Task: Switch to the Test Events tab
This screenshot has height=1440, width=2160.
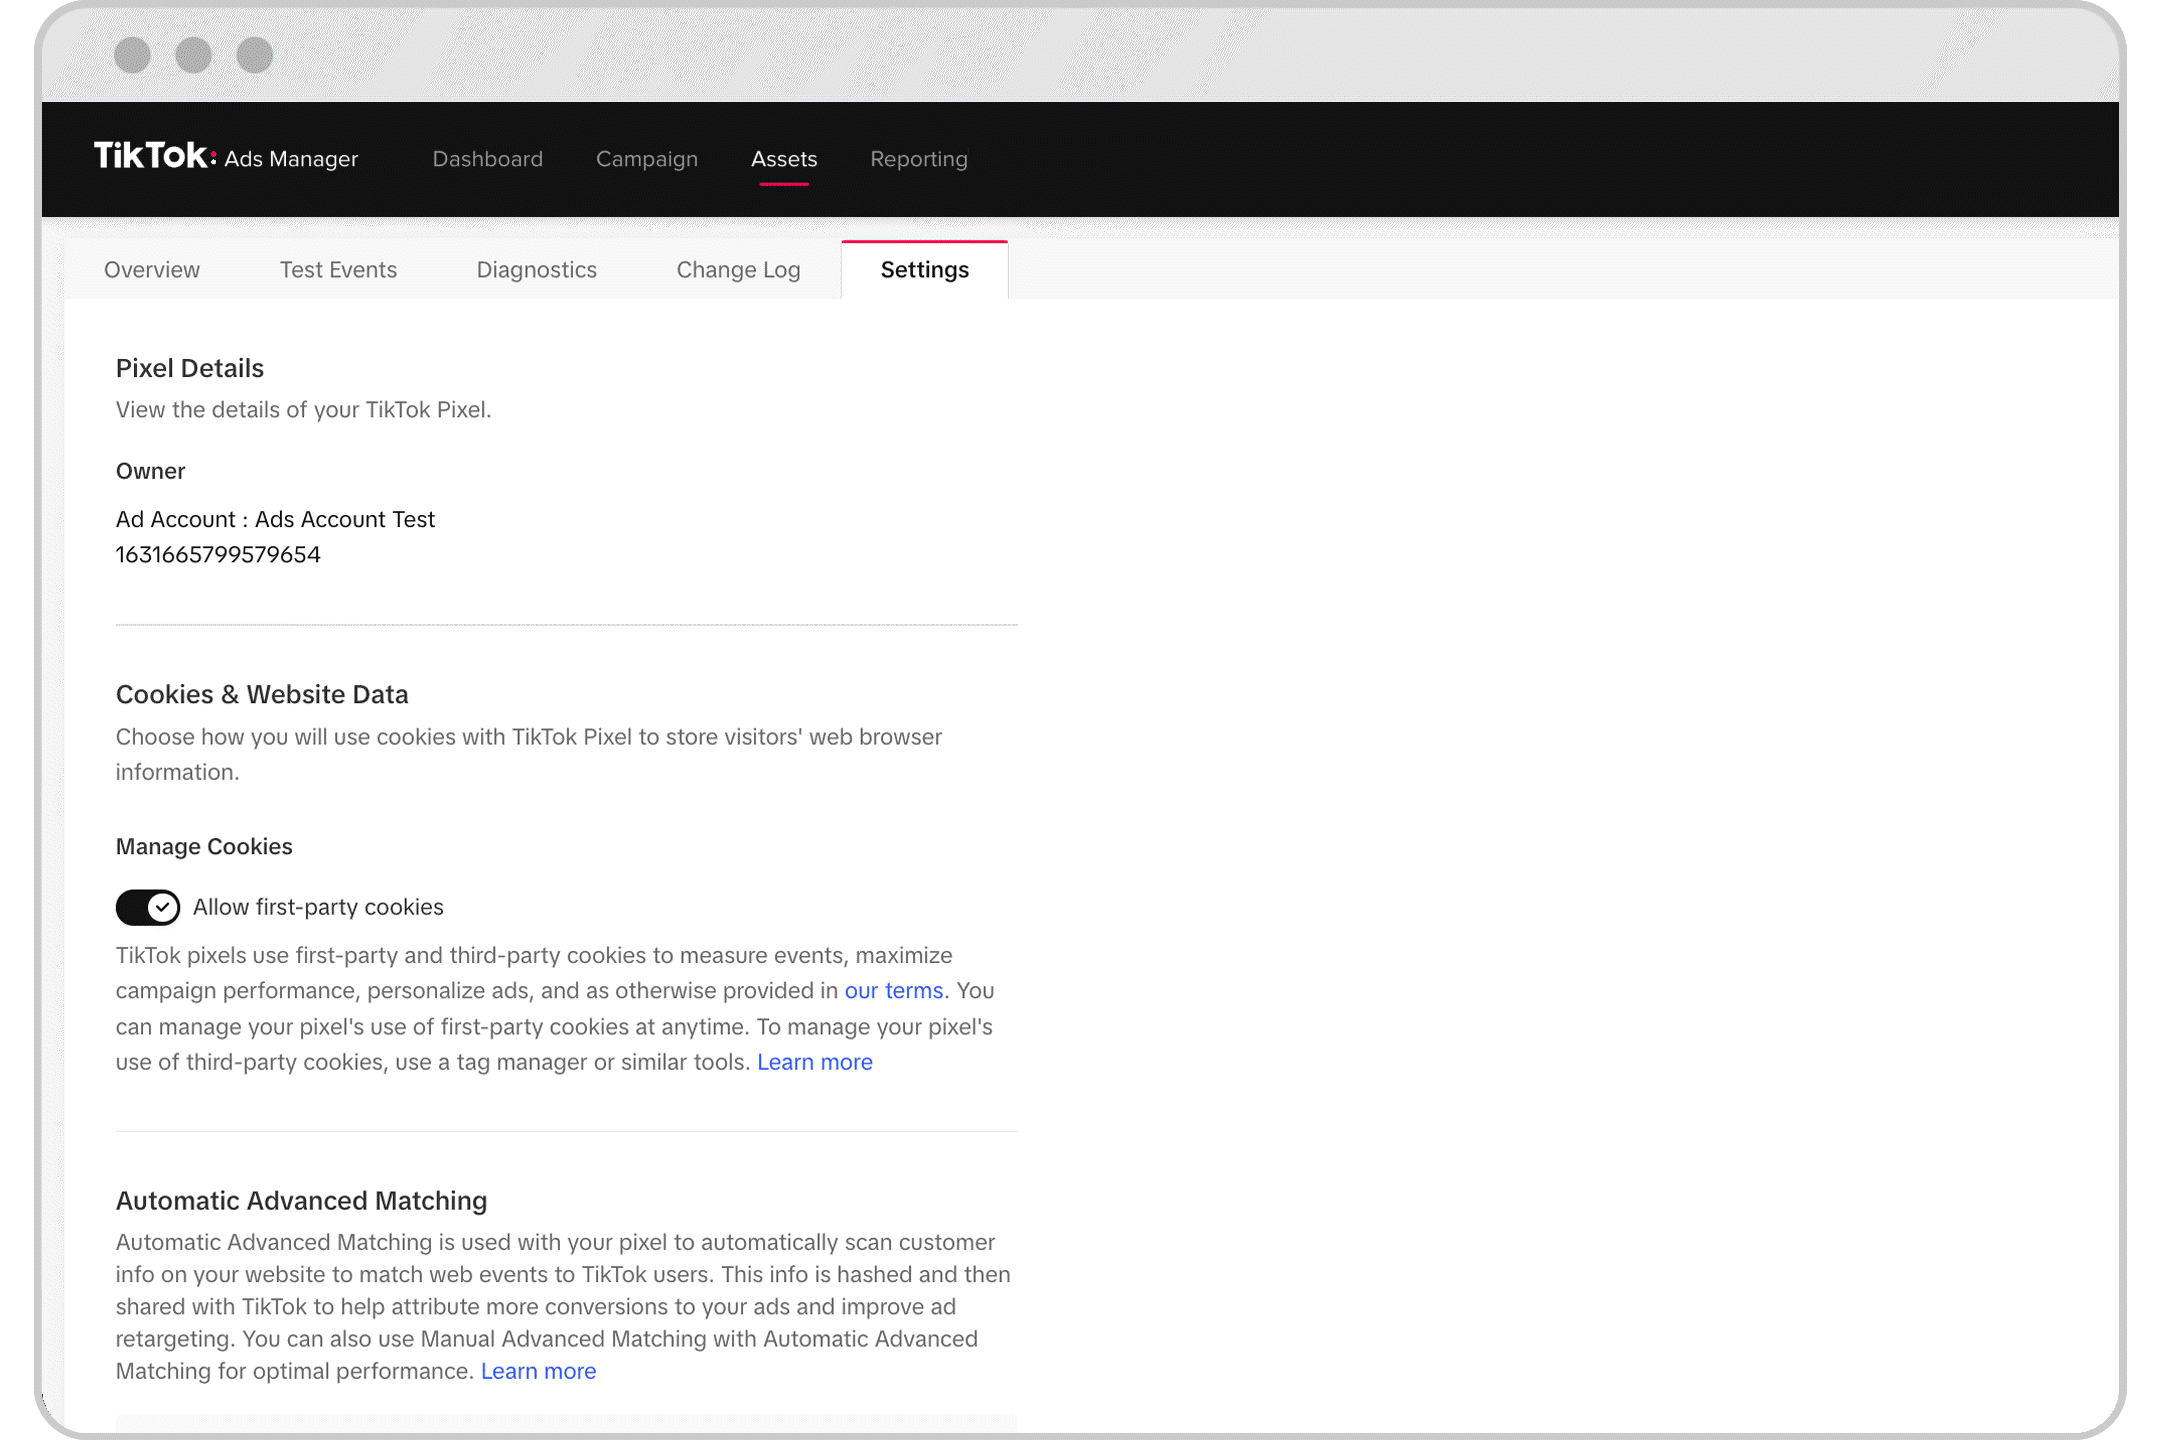Action: (338, 268)
